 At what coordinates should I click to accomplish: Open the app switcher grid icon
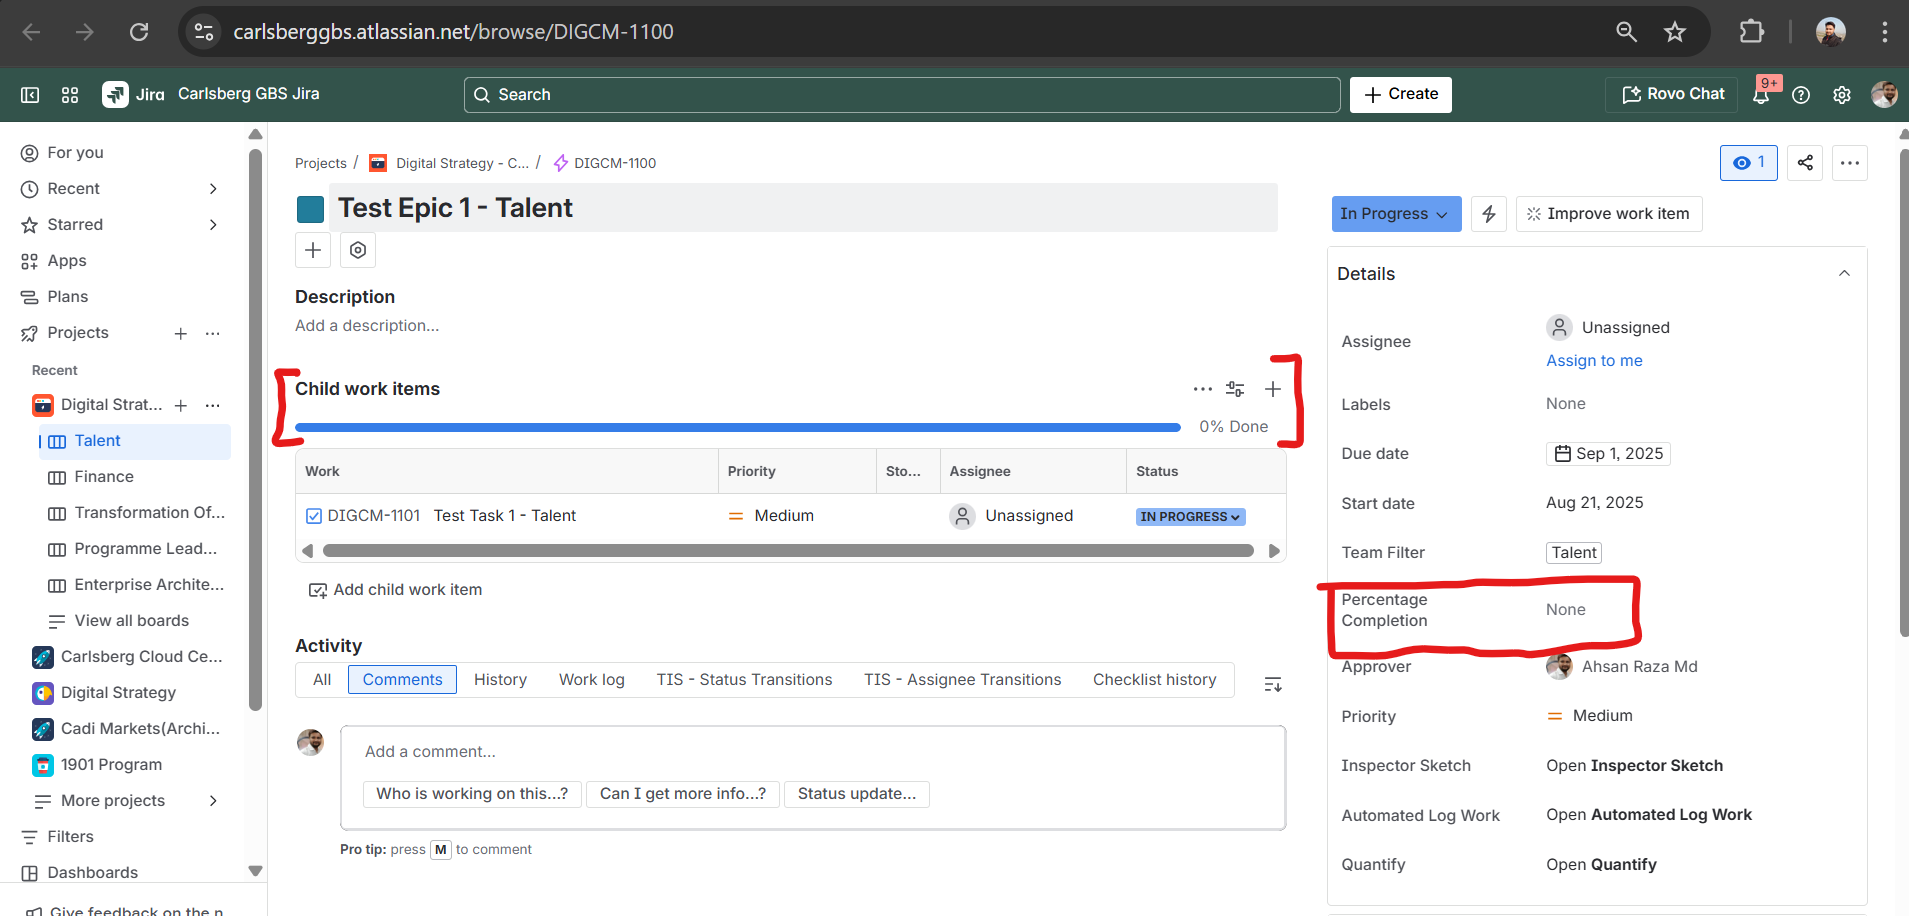[70, 95]
